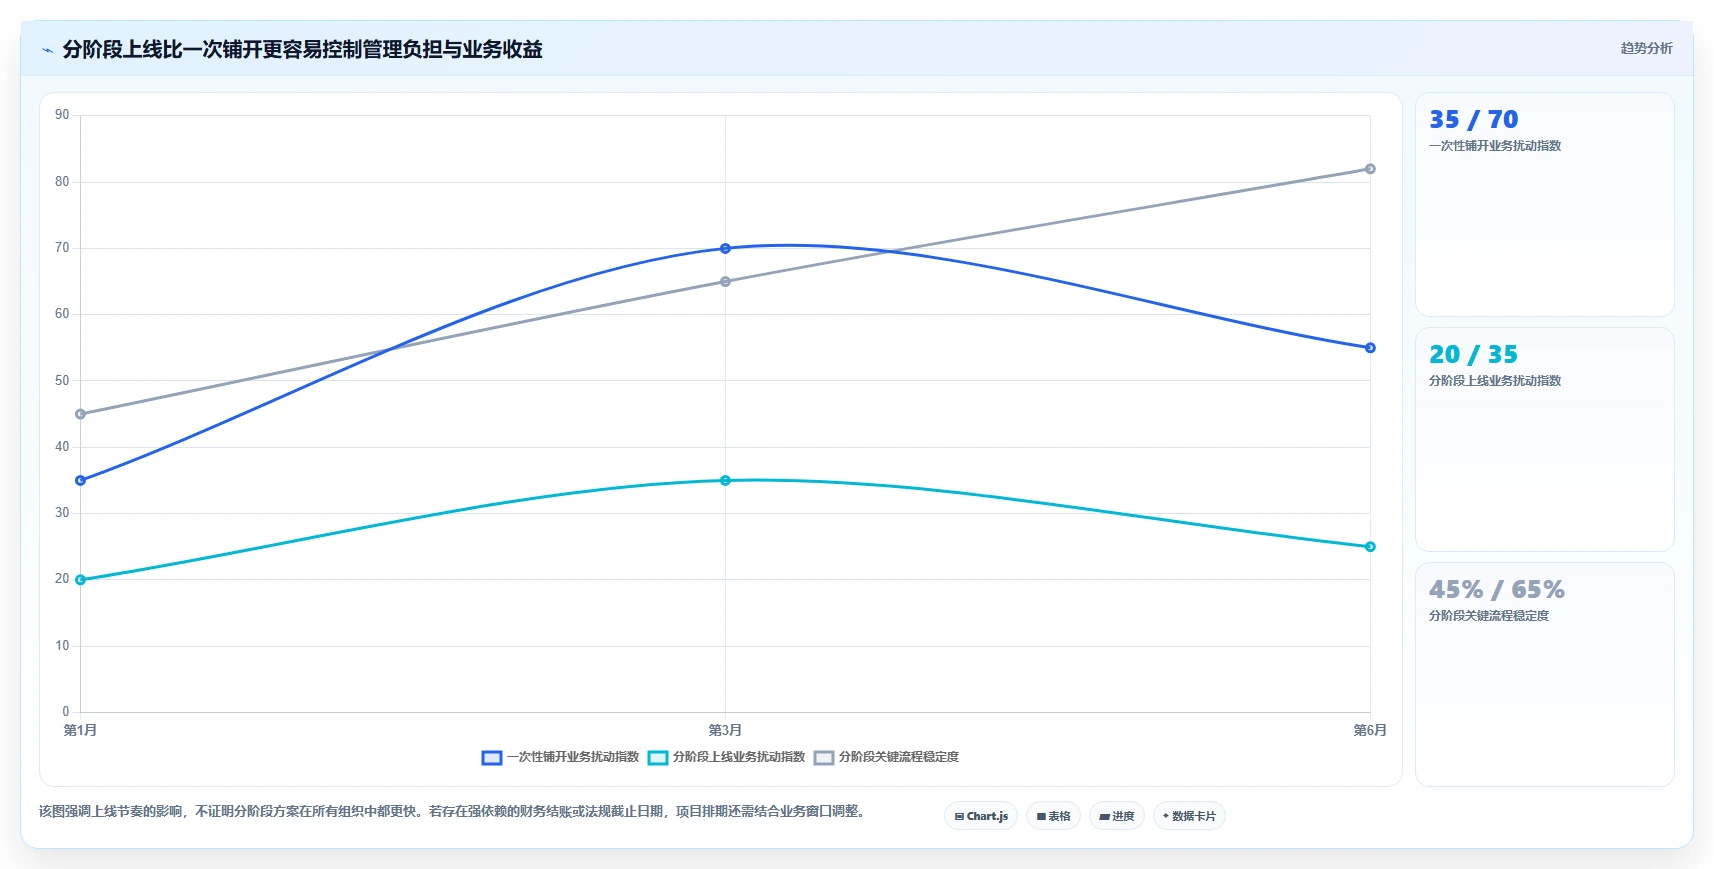The image size is (1714, 869).
Task: Click the chart title 分阶段上线比一次铺开
Action: coord(302,49)
